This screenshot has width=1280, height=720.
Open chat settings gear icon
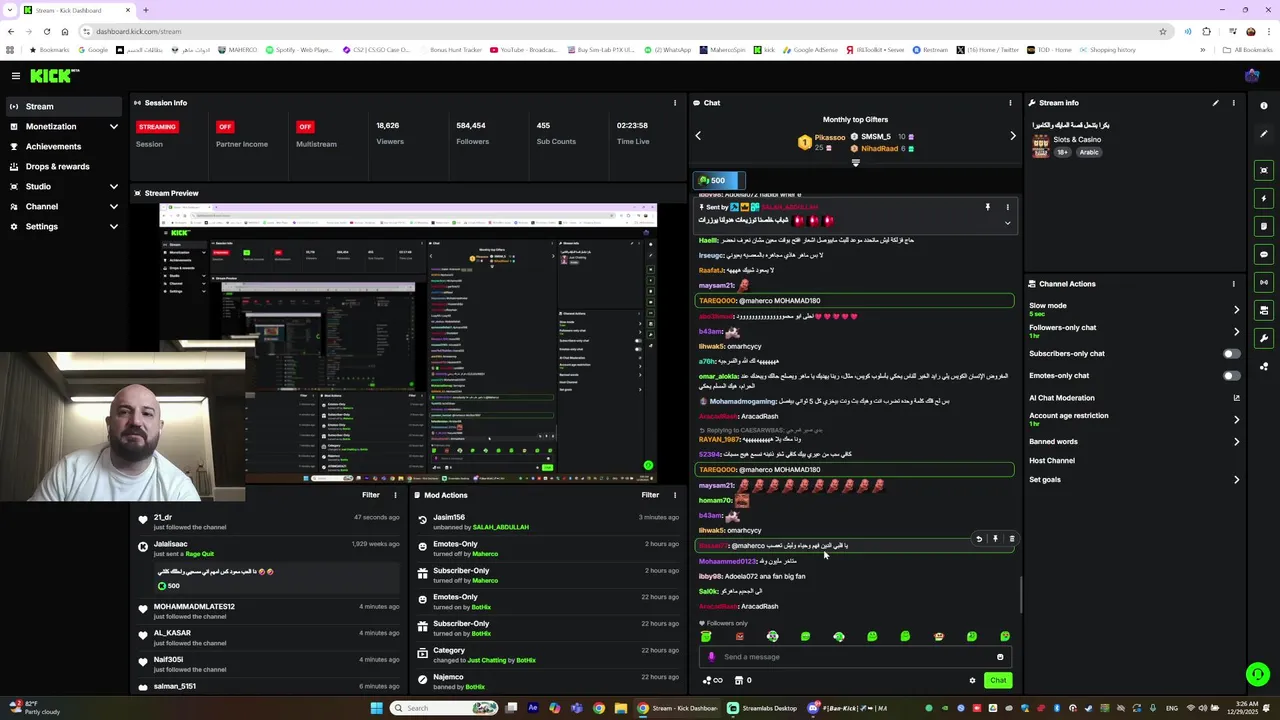coord(972,680)
